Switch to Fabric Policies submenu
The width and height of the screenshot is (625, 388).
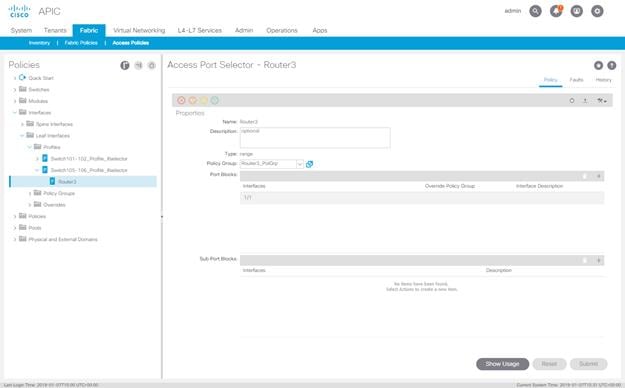[x=81, y=43]
